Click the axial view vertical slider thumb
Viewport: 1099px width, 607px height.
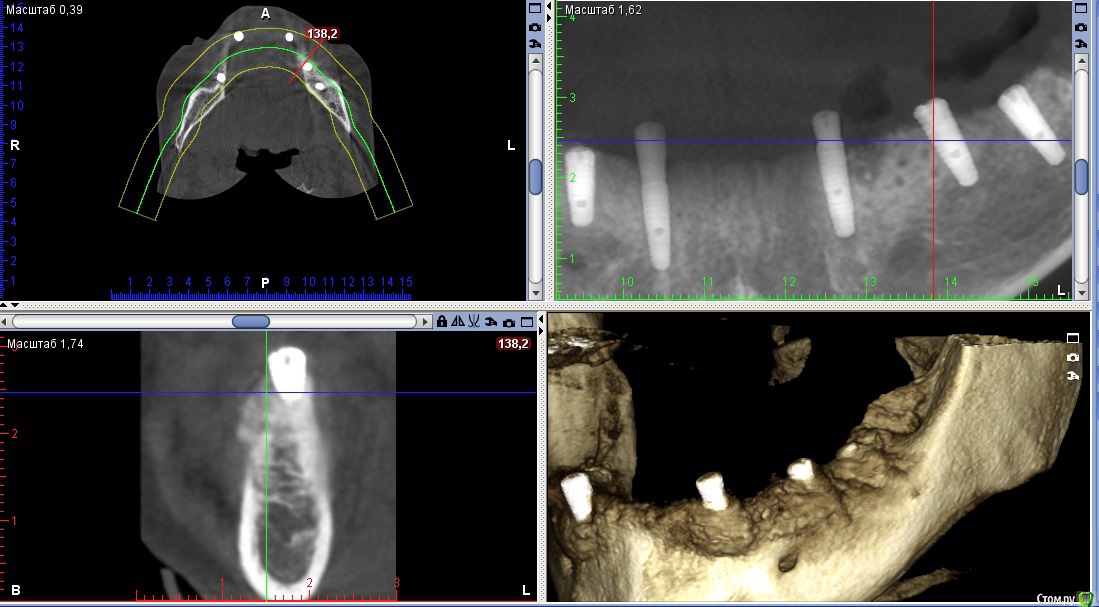[x=536, y=176]
